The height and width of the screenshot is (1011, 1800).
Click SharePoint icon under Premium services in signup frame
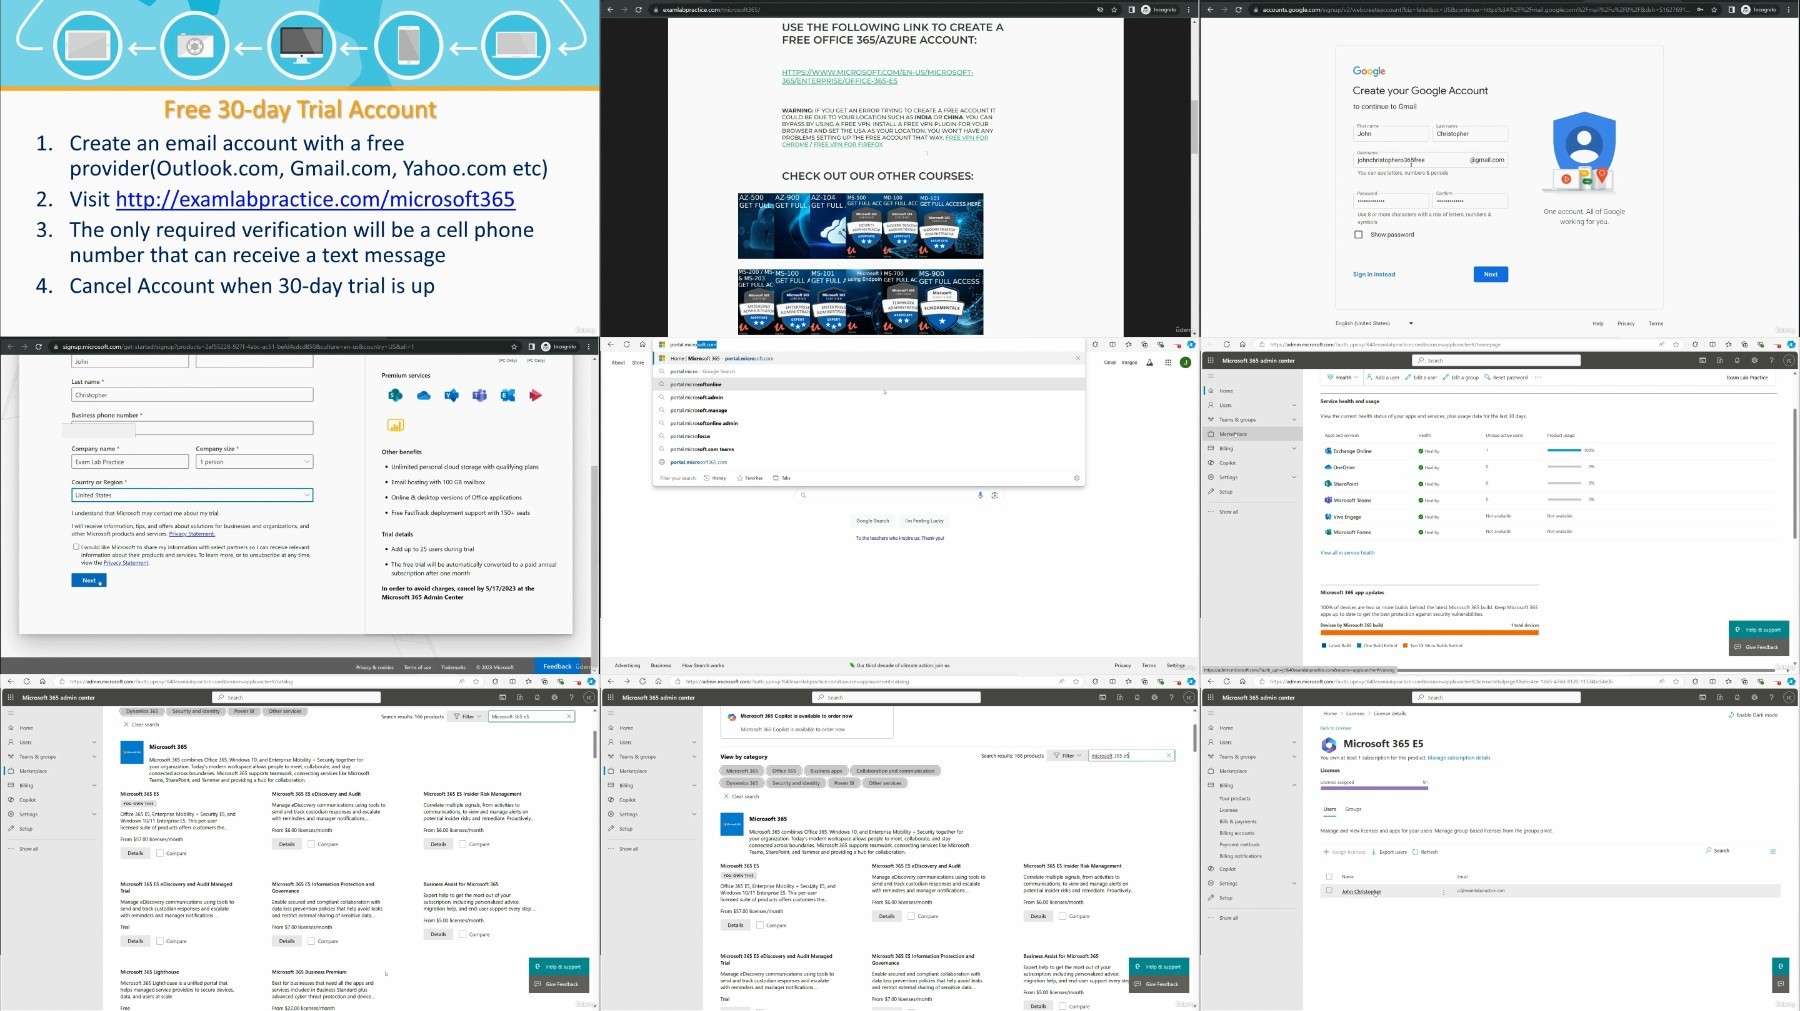(x=395, y=395)
